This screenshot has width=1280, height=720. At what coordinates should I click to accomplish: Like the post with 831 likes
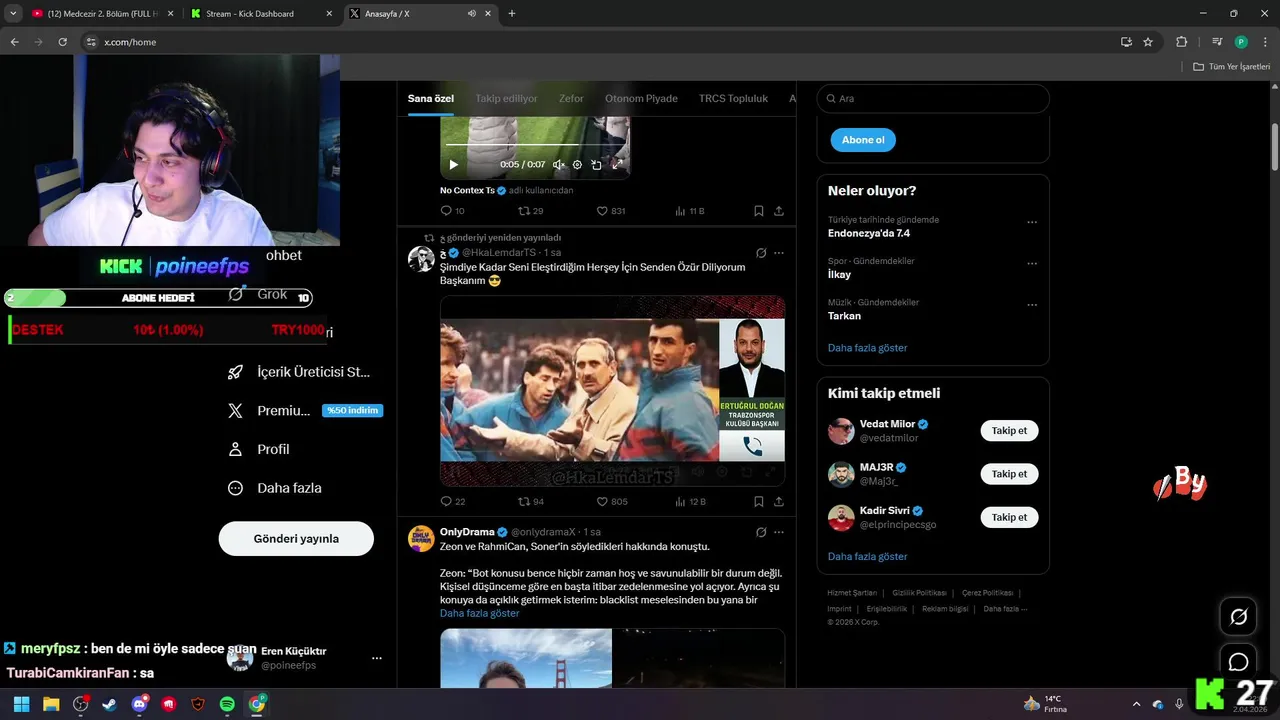point(610,211)
